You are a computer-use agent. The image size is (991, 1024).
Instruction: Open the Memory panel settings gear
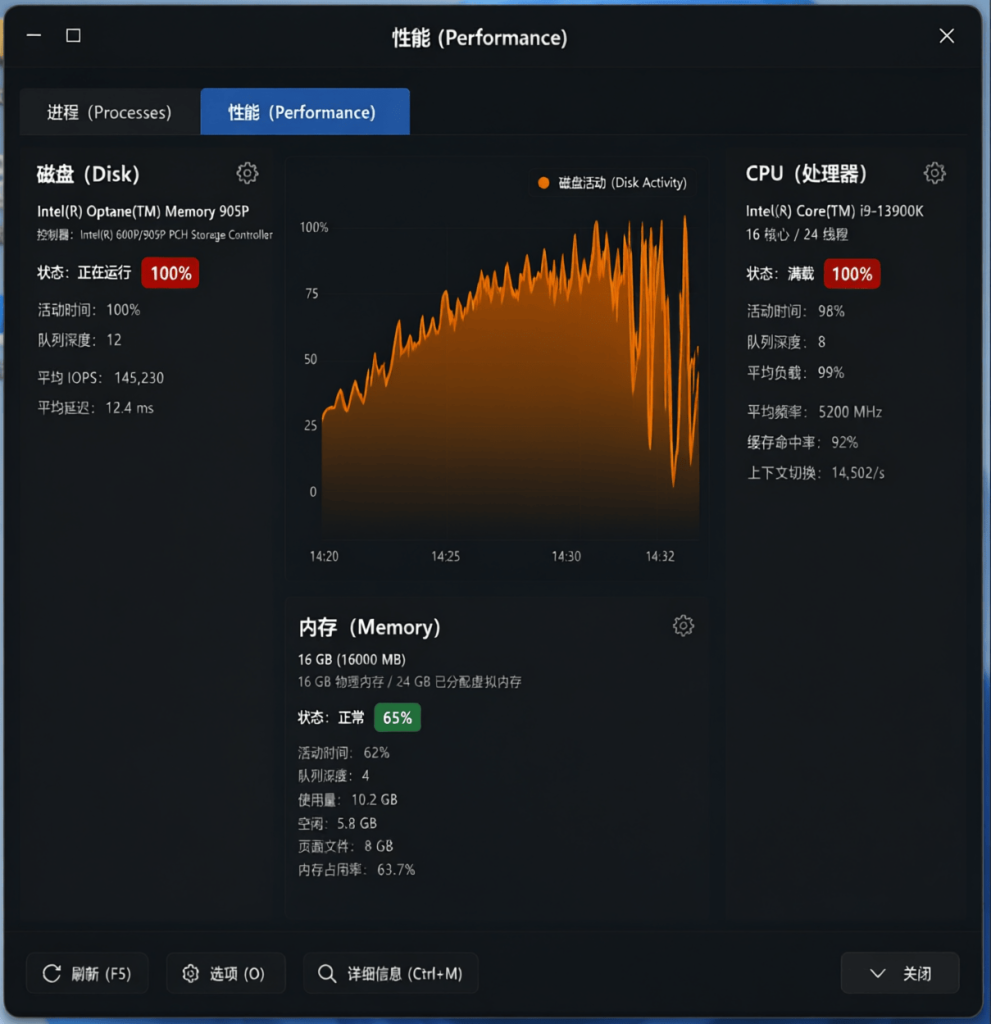pyautogui.click(x=683, y=626)
